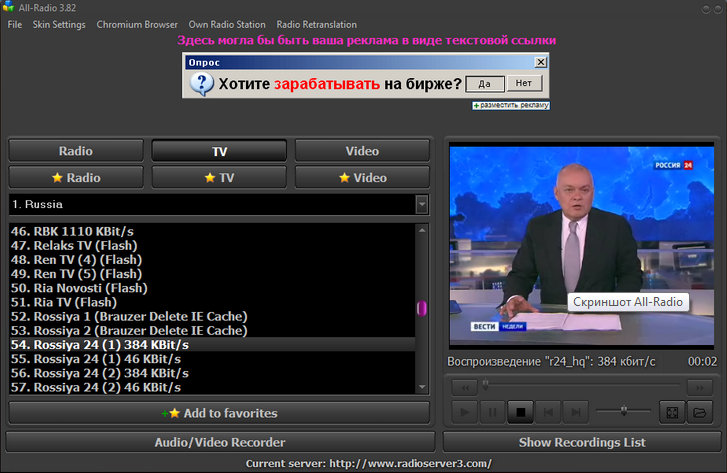Select 53. Rossiya 2 channel
The width and height of the screenshot is (727, 473).
click(x=212, y=330)
